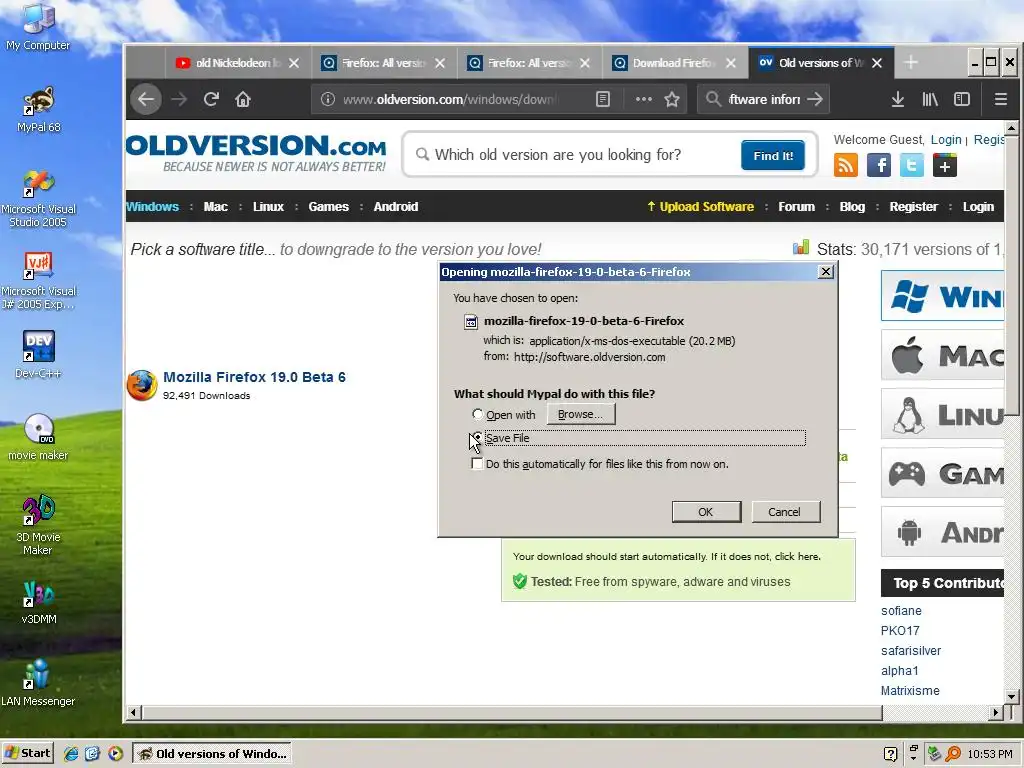Open Upload Software link in nav bar
The height and width of the screenshot is (768, 1024).
(x=700, y=206)
